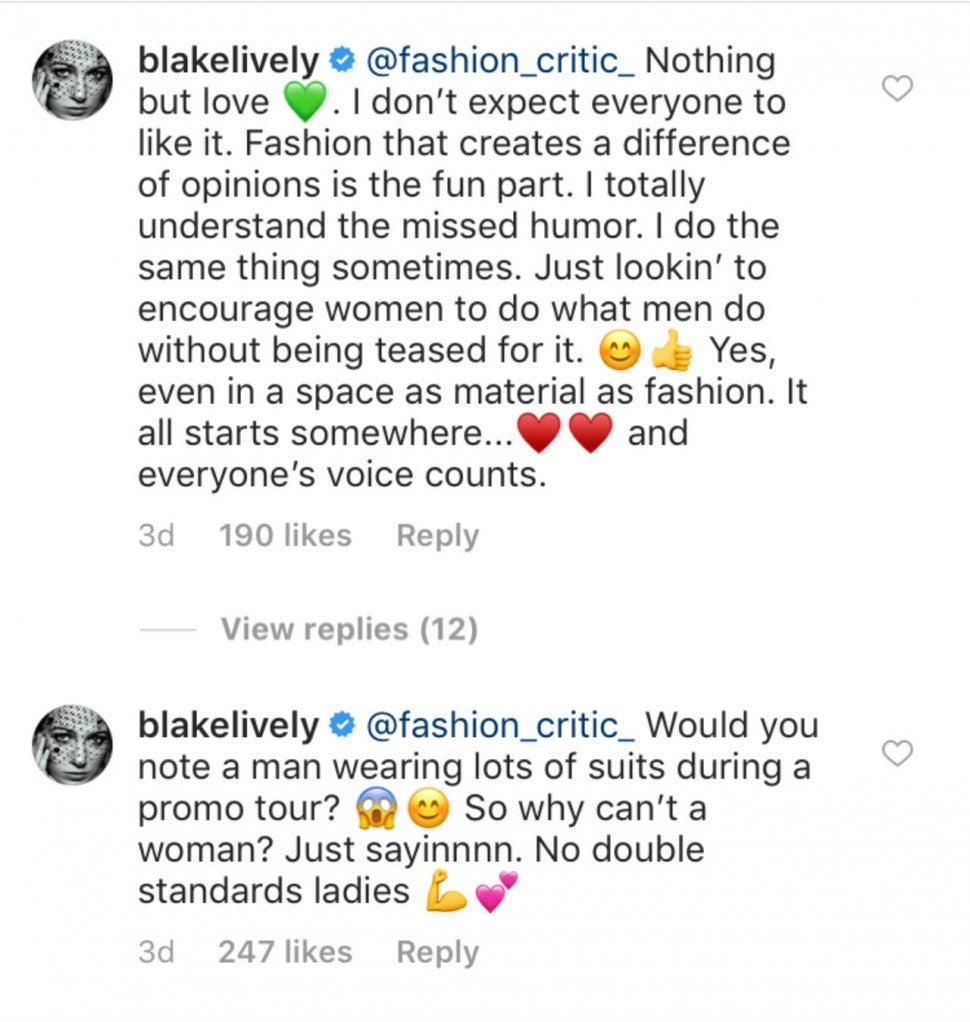Screen dimensions: 970x1022
Task: Click blakelively username in first comment
Action: click(x=228, y=61)
